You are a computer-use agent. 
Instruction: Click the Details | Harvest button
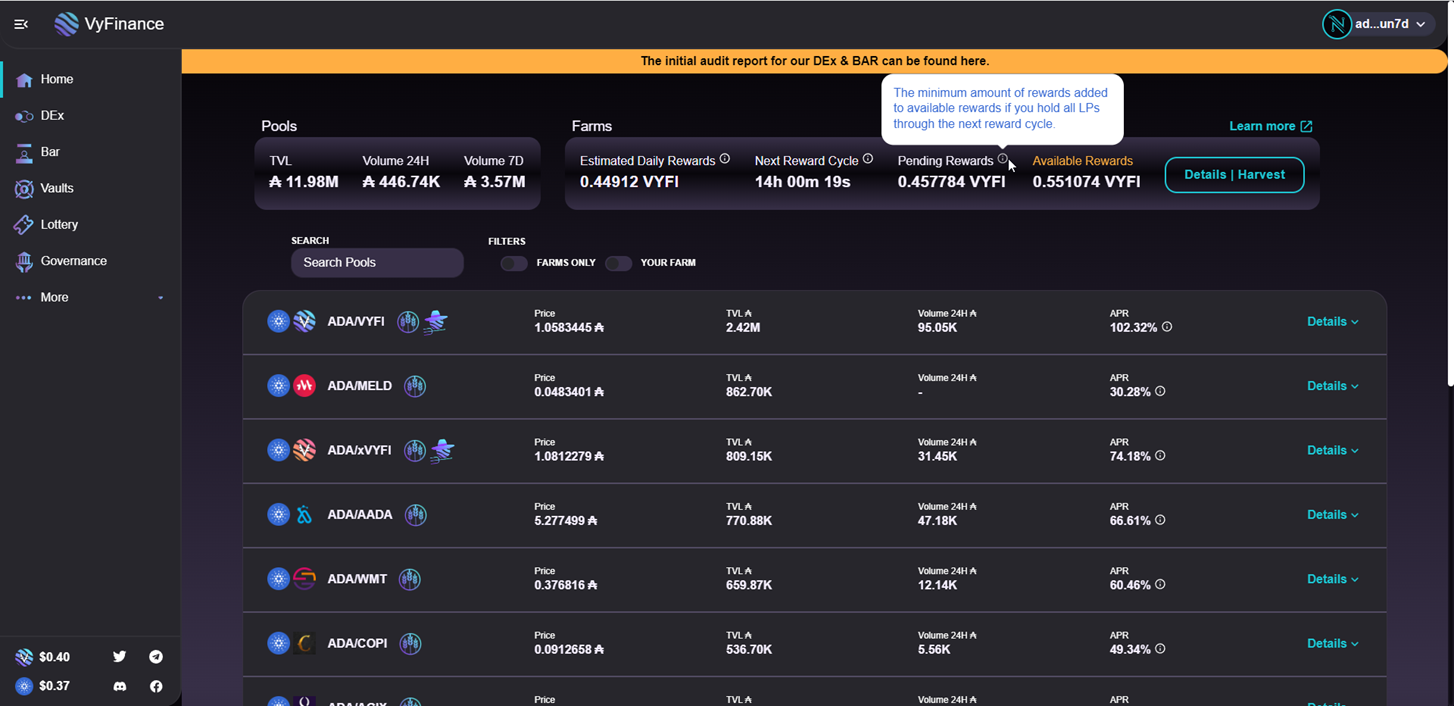click(x=1234, y=175)
